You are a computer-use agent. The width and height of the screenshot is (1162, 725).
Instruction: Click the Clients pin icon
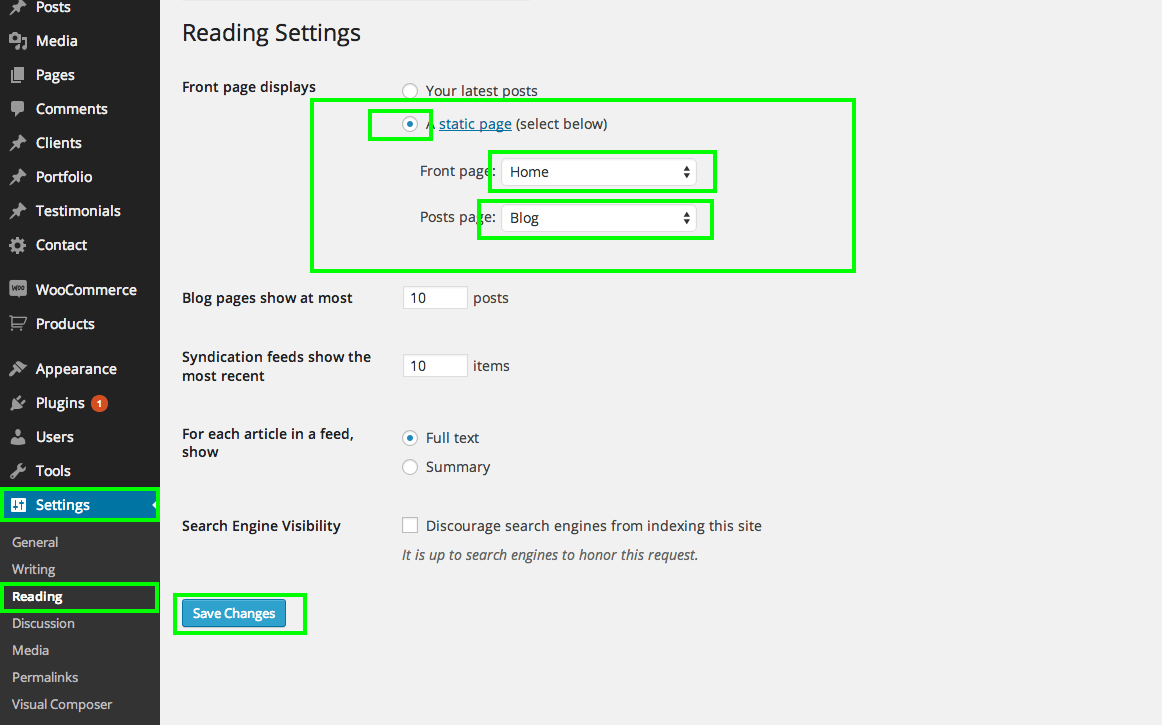(18, 143)
